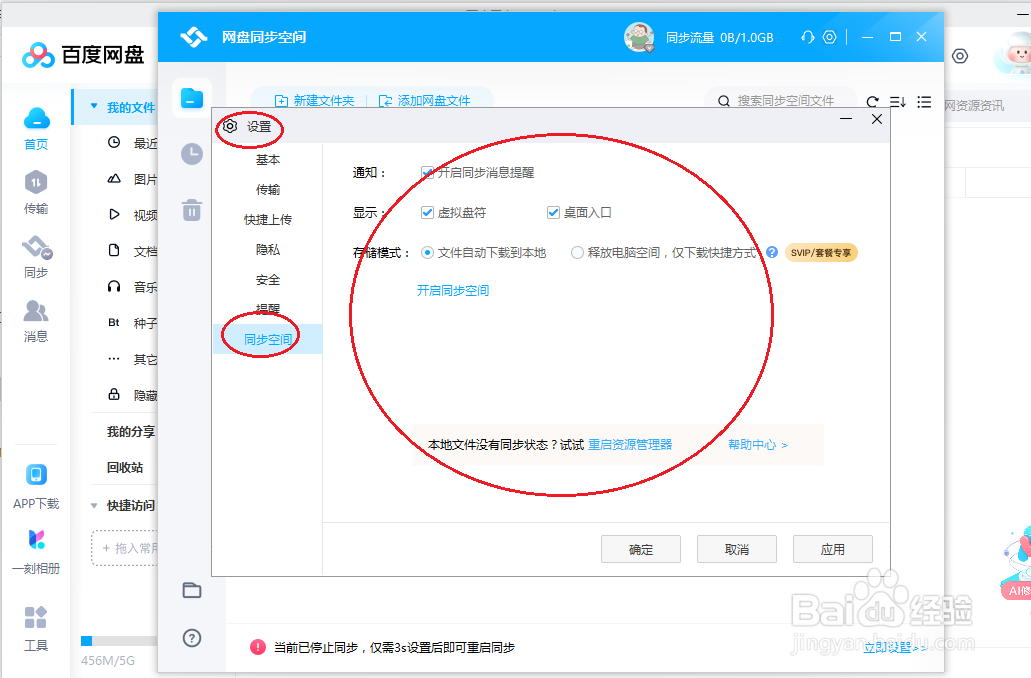Click the 搜索同步空间文件 search box
Image resolution: width=1031 pixels, height=678 pixels.
coord(780,101)
